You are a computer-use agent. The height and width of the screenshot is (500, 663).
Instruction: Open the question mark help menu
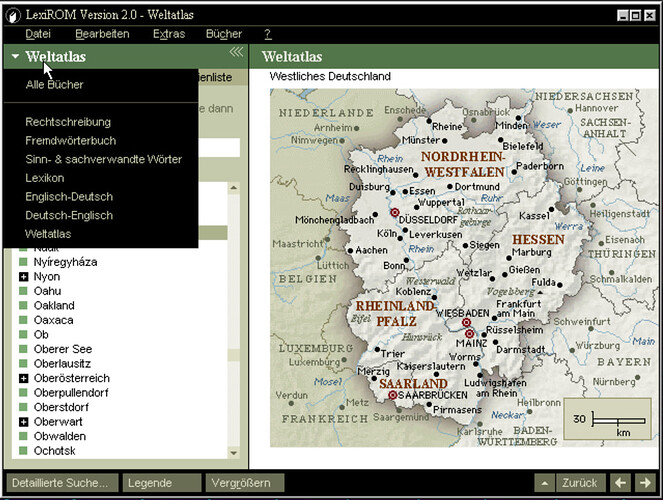[x=268, y=34]
